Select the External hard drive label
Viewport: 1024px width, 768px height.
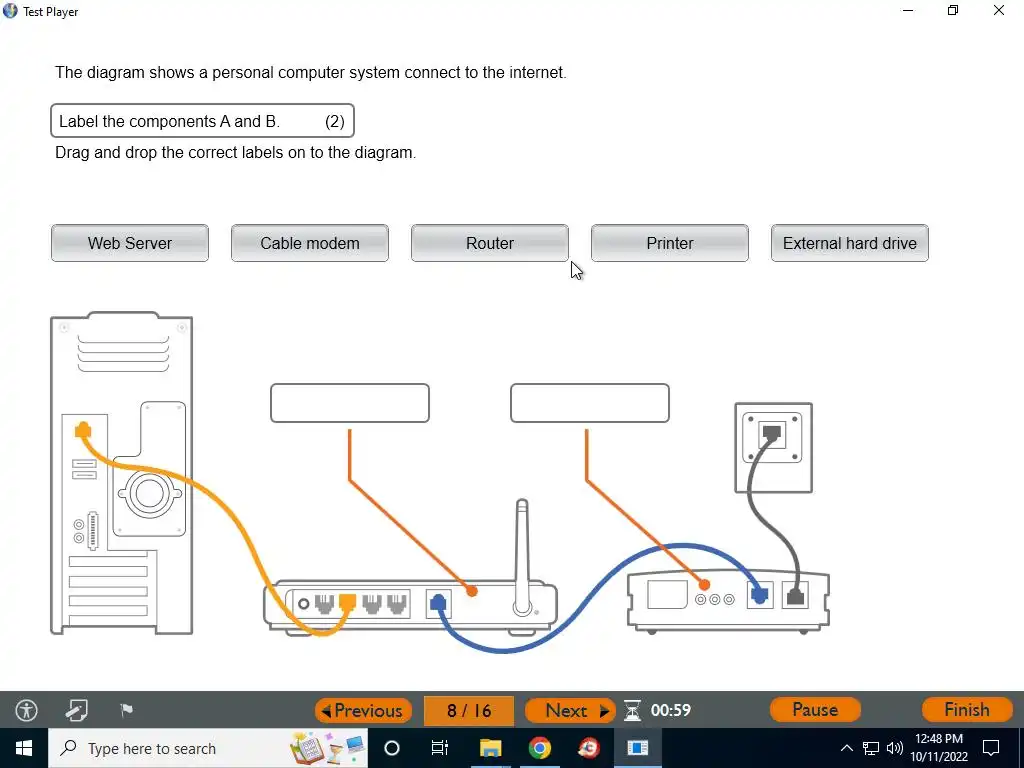pyautogui.click(x=850, y=243)
